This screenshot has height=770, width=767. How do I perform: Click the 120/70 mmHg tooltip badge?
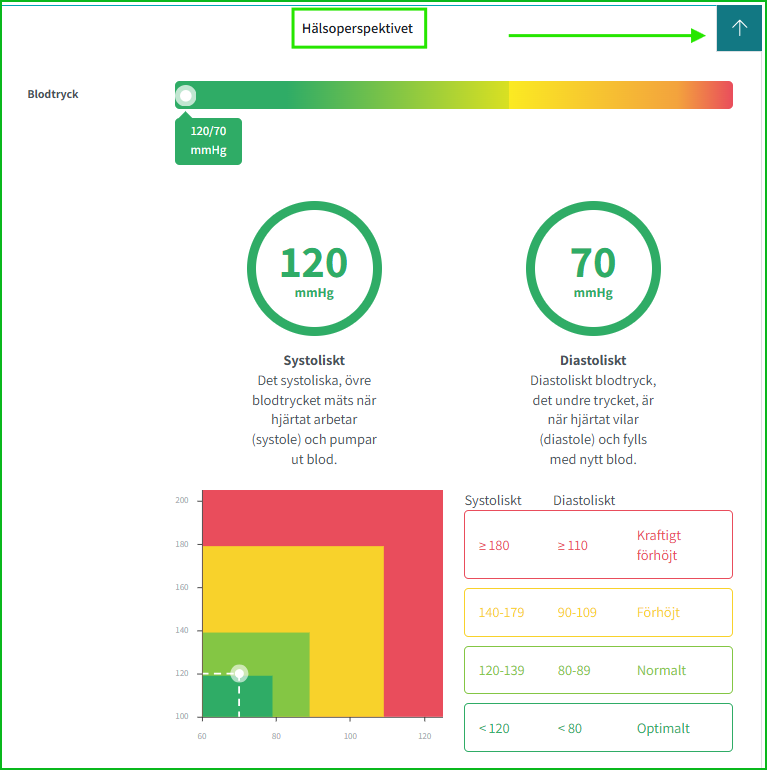point(208,141)
